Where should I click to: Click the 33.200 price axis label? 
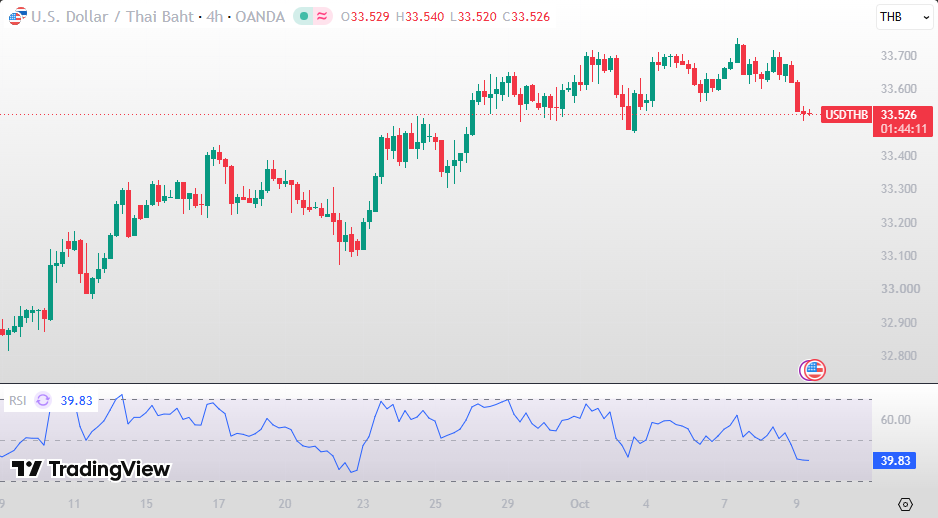point(899,223)
